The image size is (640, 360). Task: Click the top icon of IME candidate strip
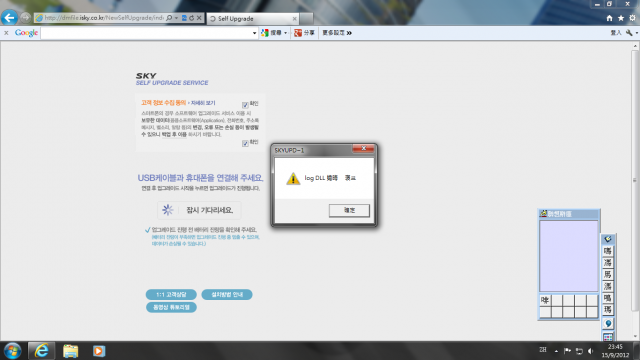(608, 239)
